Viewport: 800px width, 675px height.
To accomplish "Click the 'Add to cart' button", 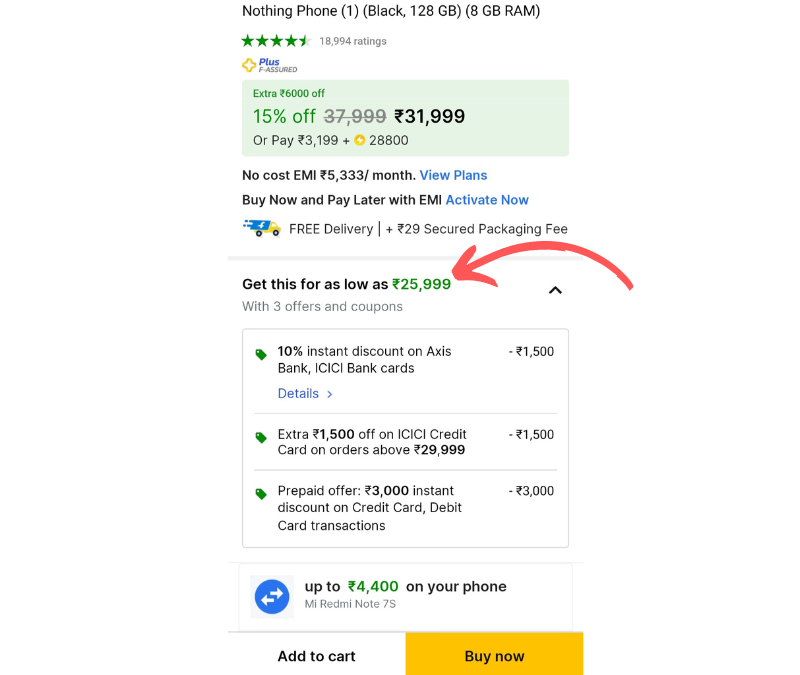I will 316,656.
